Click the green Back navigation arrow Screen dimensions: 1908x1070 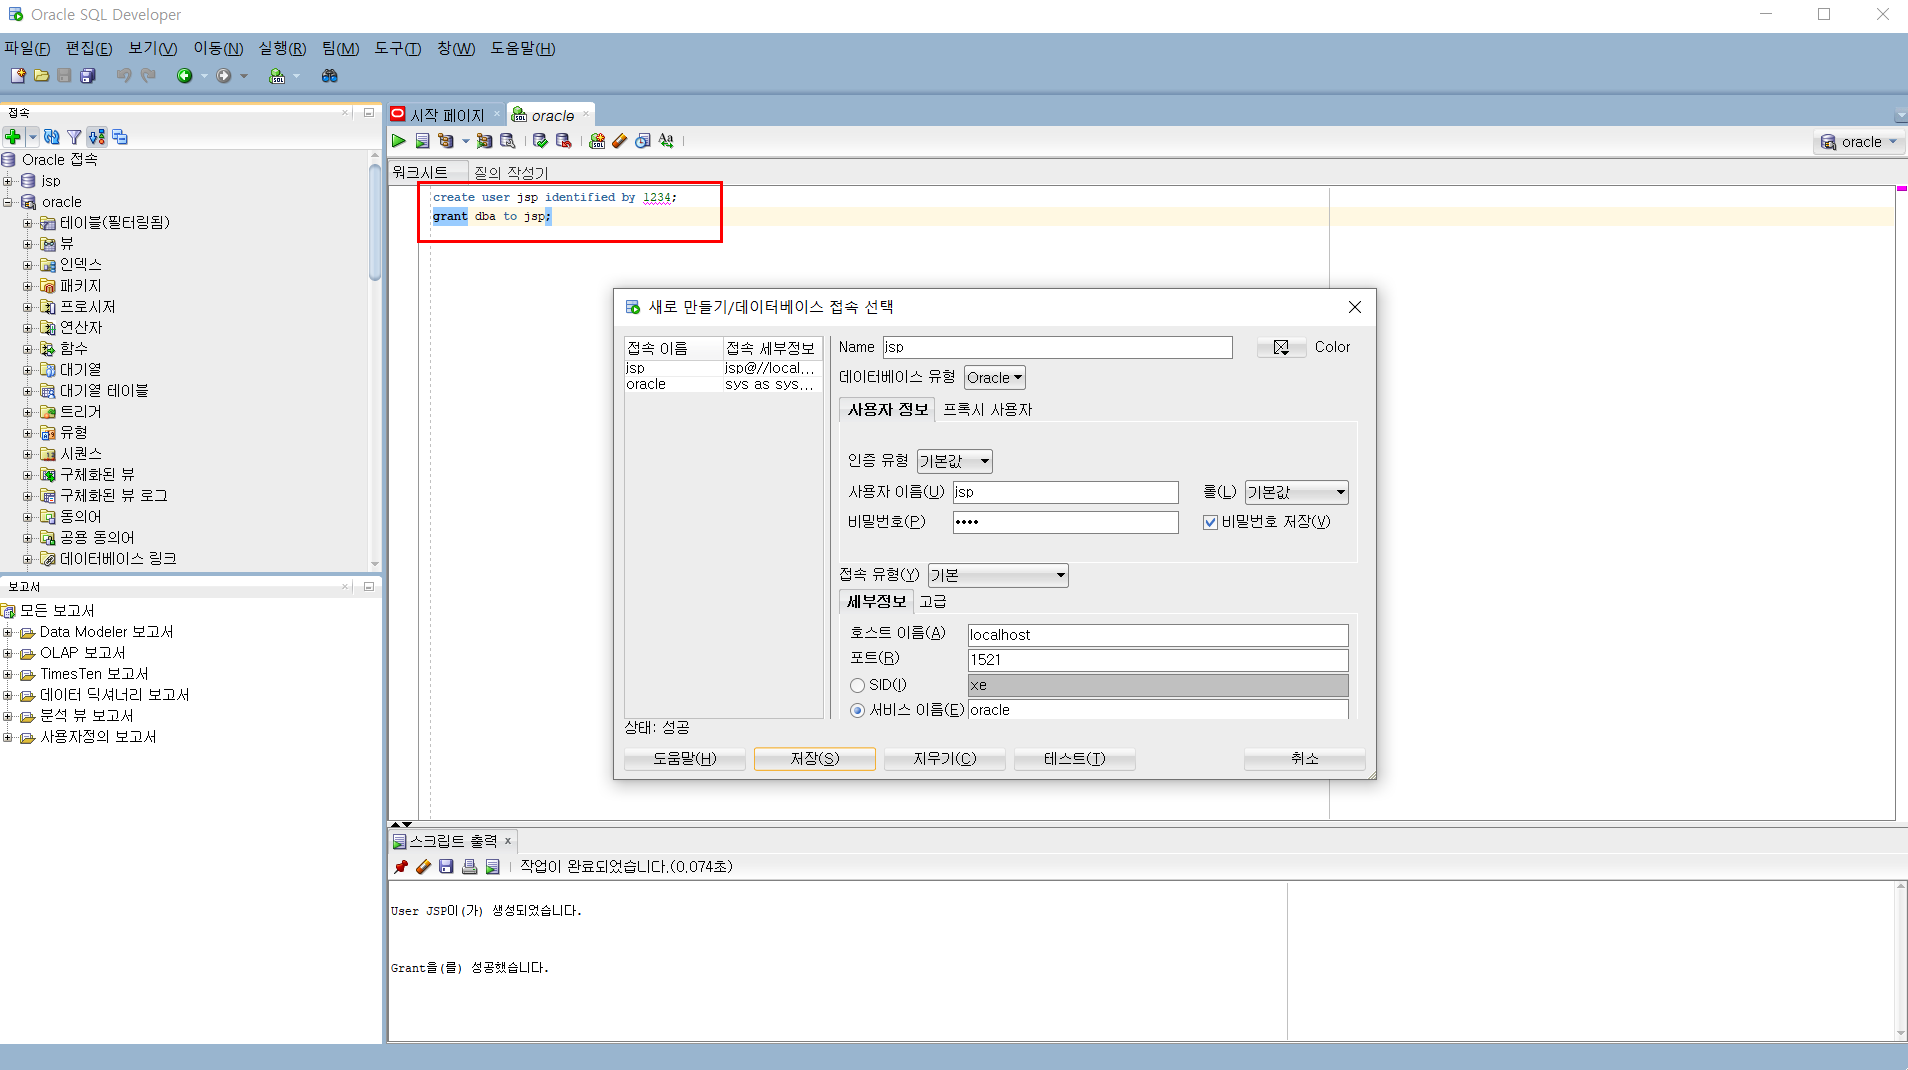point(185,76)
